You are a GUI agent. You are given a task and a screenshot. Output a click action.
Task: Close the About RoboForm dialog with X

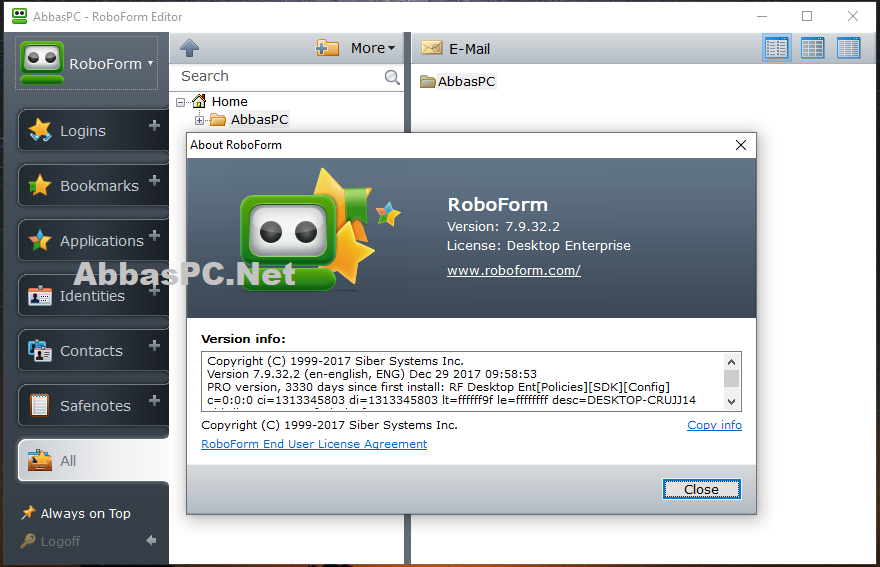pyautogui.click(x=741, y=145)
